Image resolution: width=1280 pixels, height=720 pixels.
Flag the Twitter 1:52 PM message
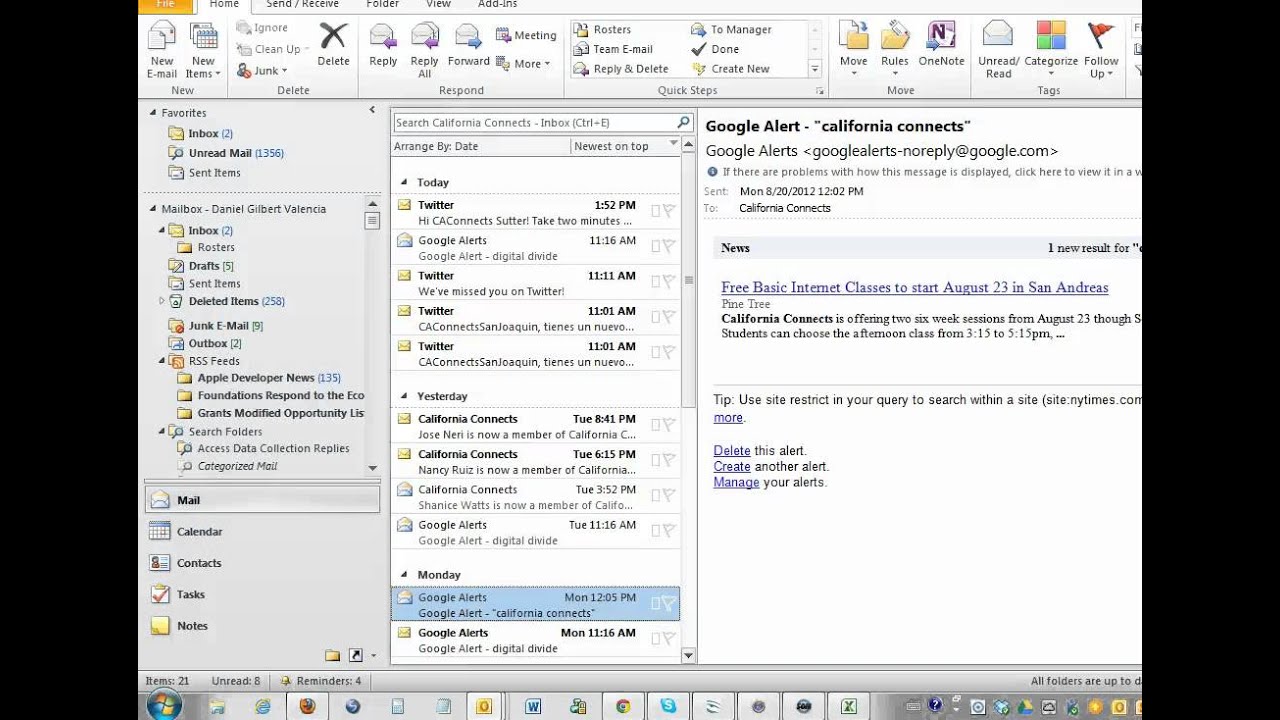669,211
